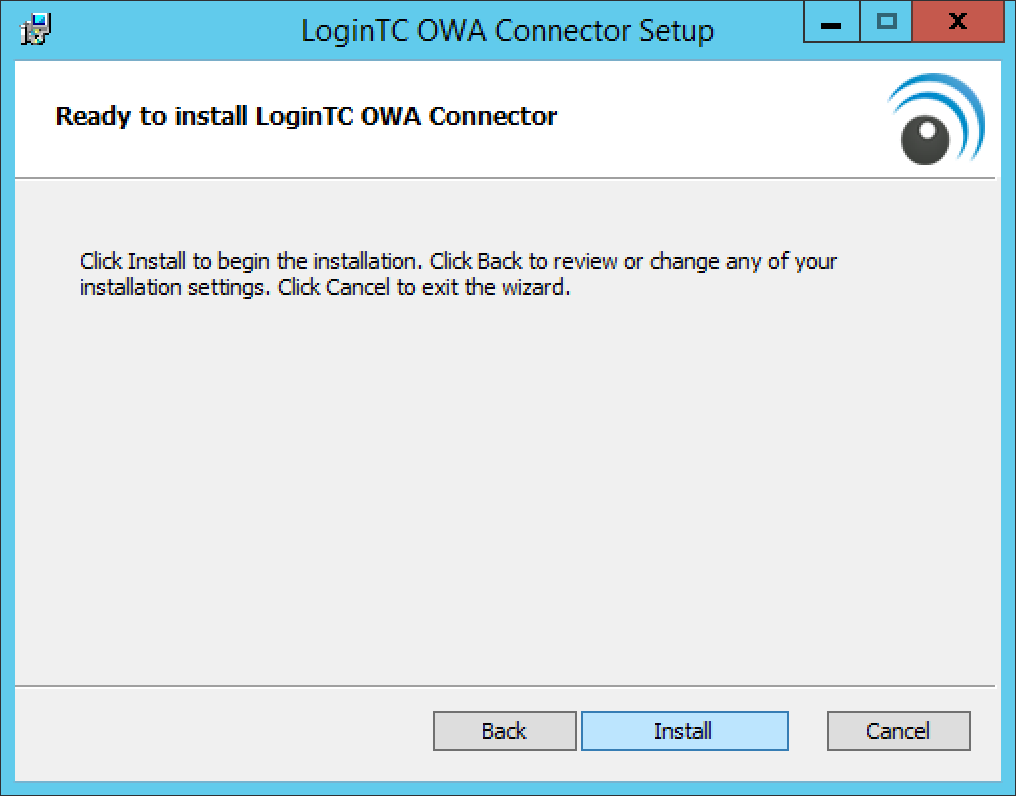Return to previous step with Back
Image resolution: width=1016 pixels, height=796 pixels.
coord(504,731)
